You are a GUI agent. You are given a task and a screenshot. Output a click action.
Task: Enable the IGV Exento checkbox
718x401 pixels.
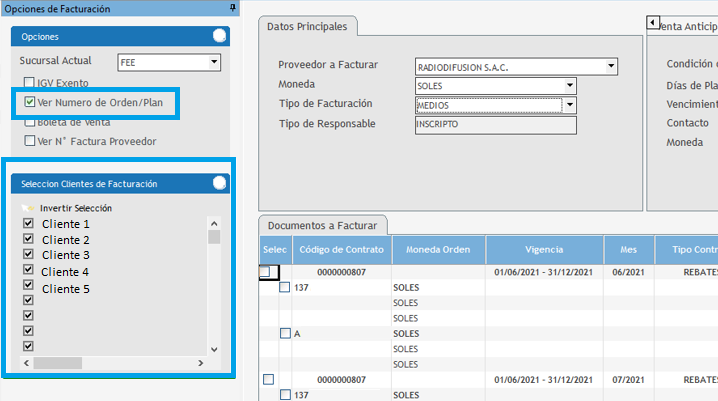[30, 82]
